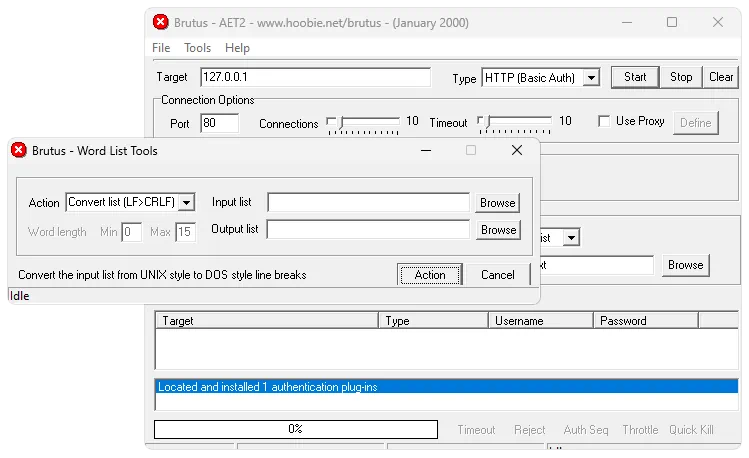Select the 'Located and installed 1 authentication plug-ins' log line
This screenshot has height=458, width=749.
(x=447, y=386)
